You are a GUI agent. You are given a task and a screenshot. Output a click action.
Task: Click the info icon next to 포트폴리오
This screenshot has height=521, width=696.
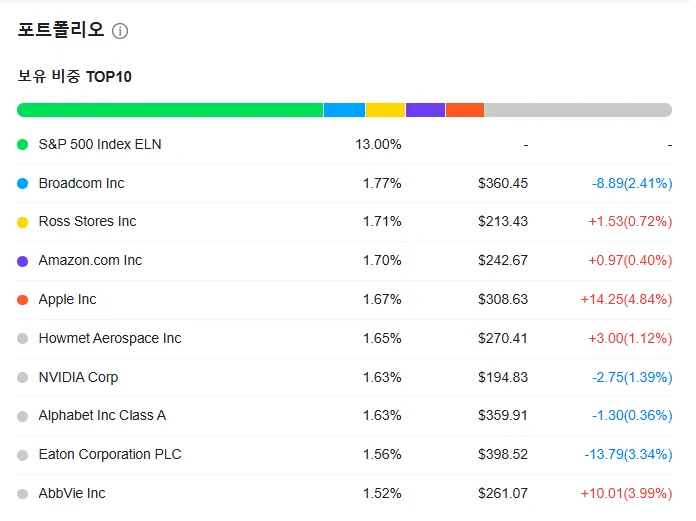tap(120, 31)
